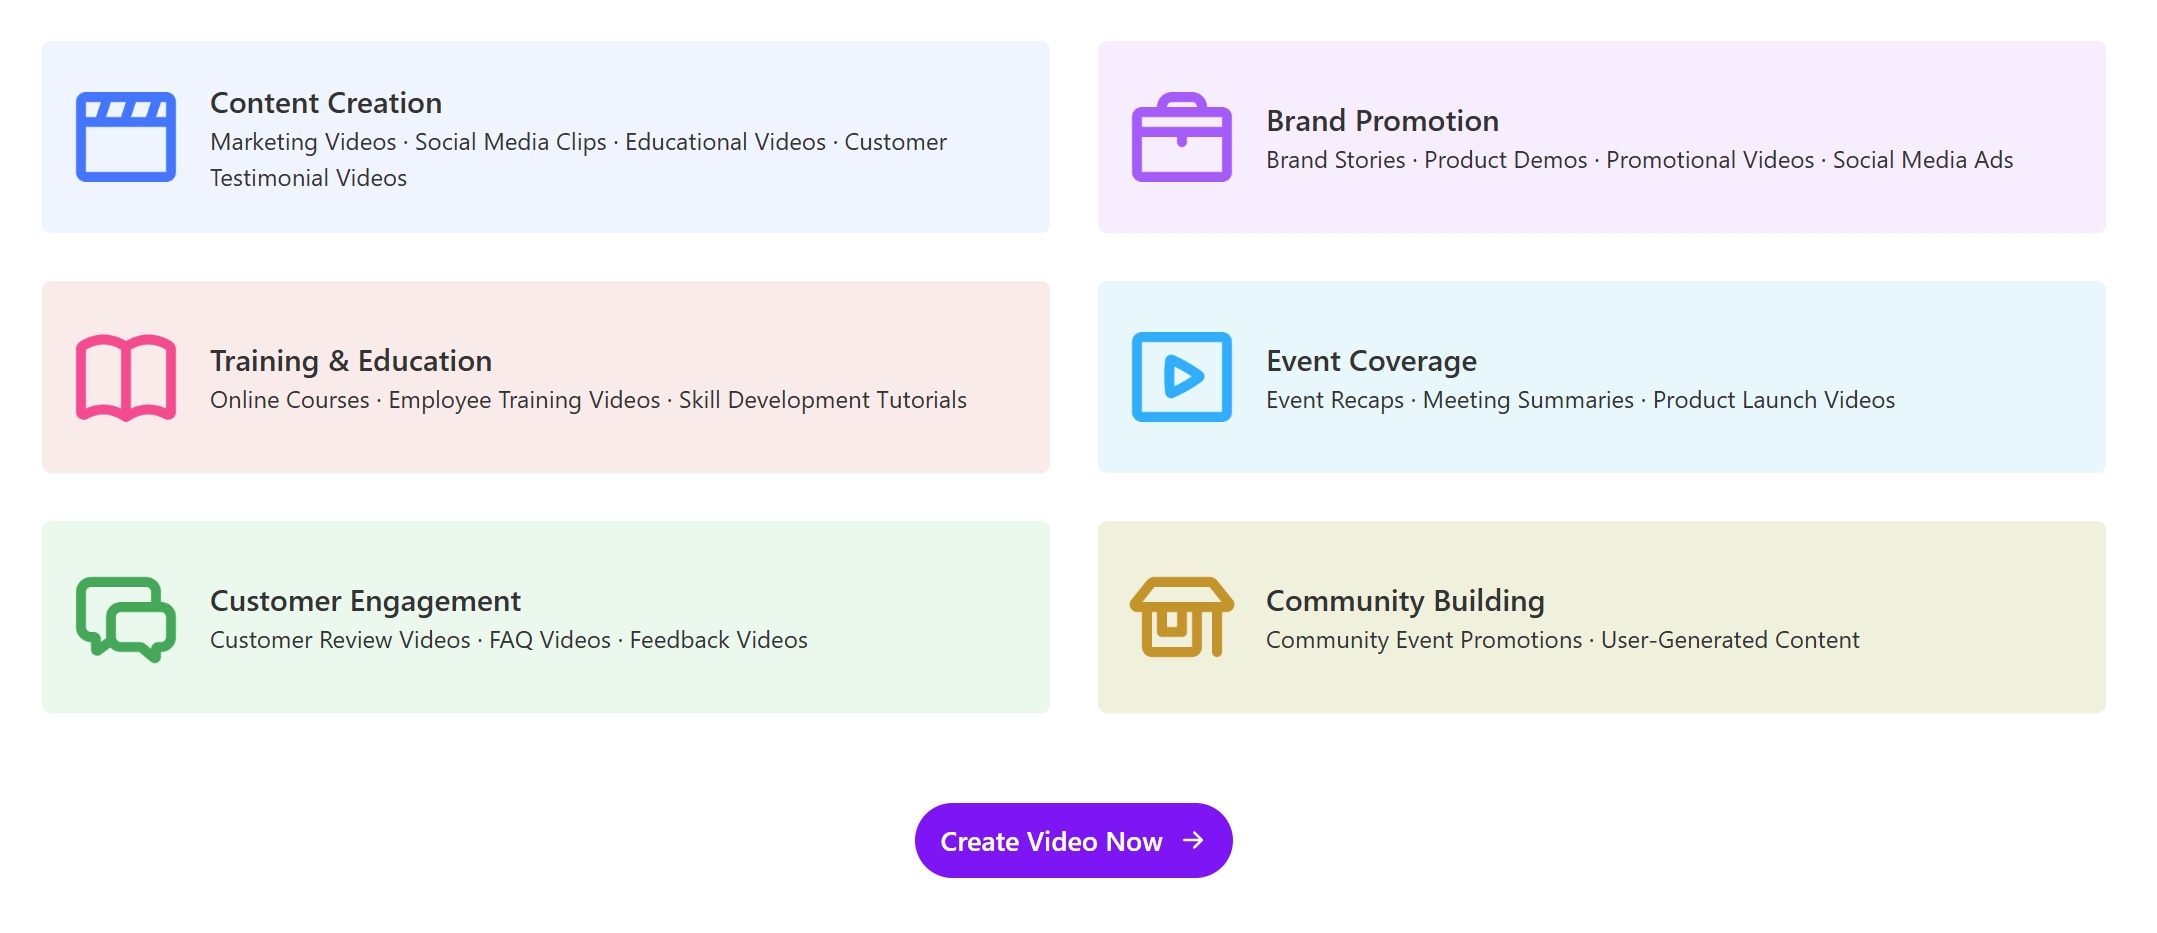This screenshot has height=933, width=2157.
Task: Click the Brand Stories description line
Action: pos(1639,160)
